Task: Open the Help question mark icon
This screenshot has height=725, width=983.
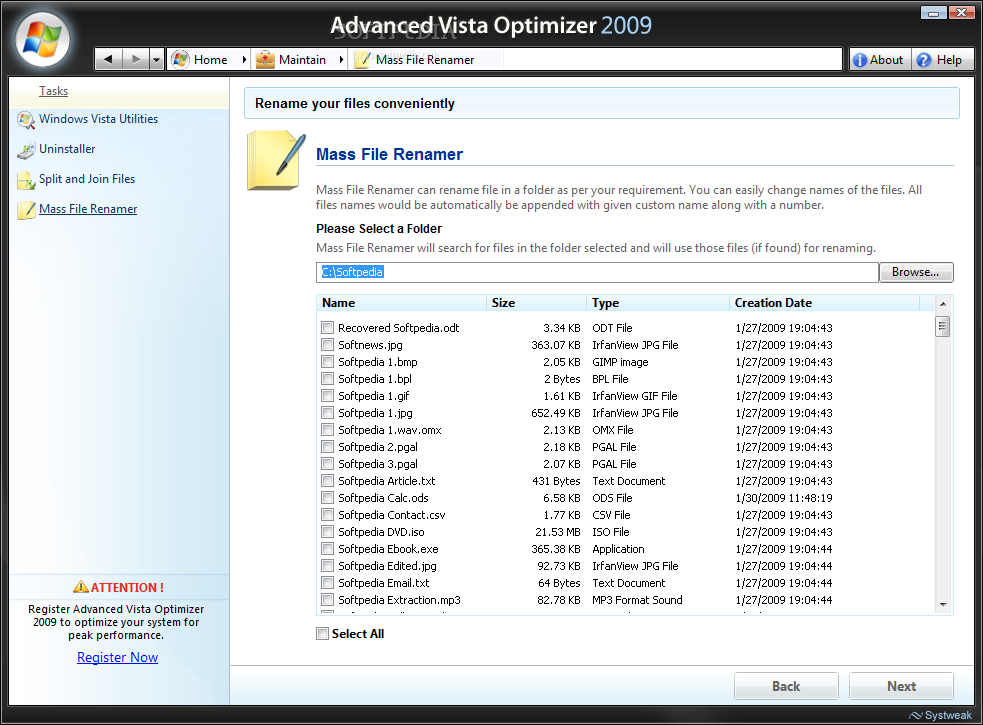Action: tap(923, 60)
